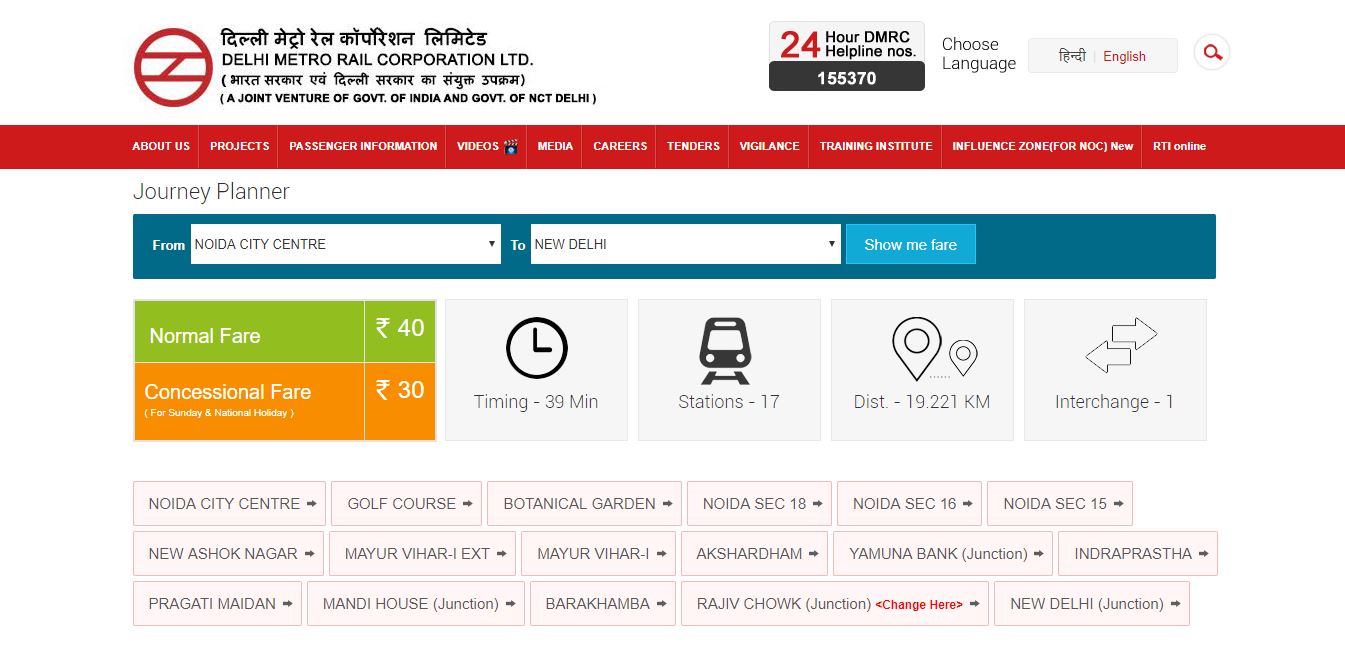Viewport: 1345px width, 664px height.
Task: Switch language to Hindi
Action: click(1071, 56)
